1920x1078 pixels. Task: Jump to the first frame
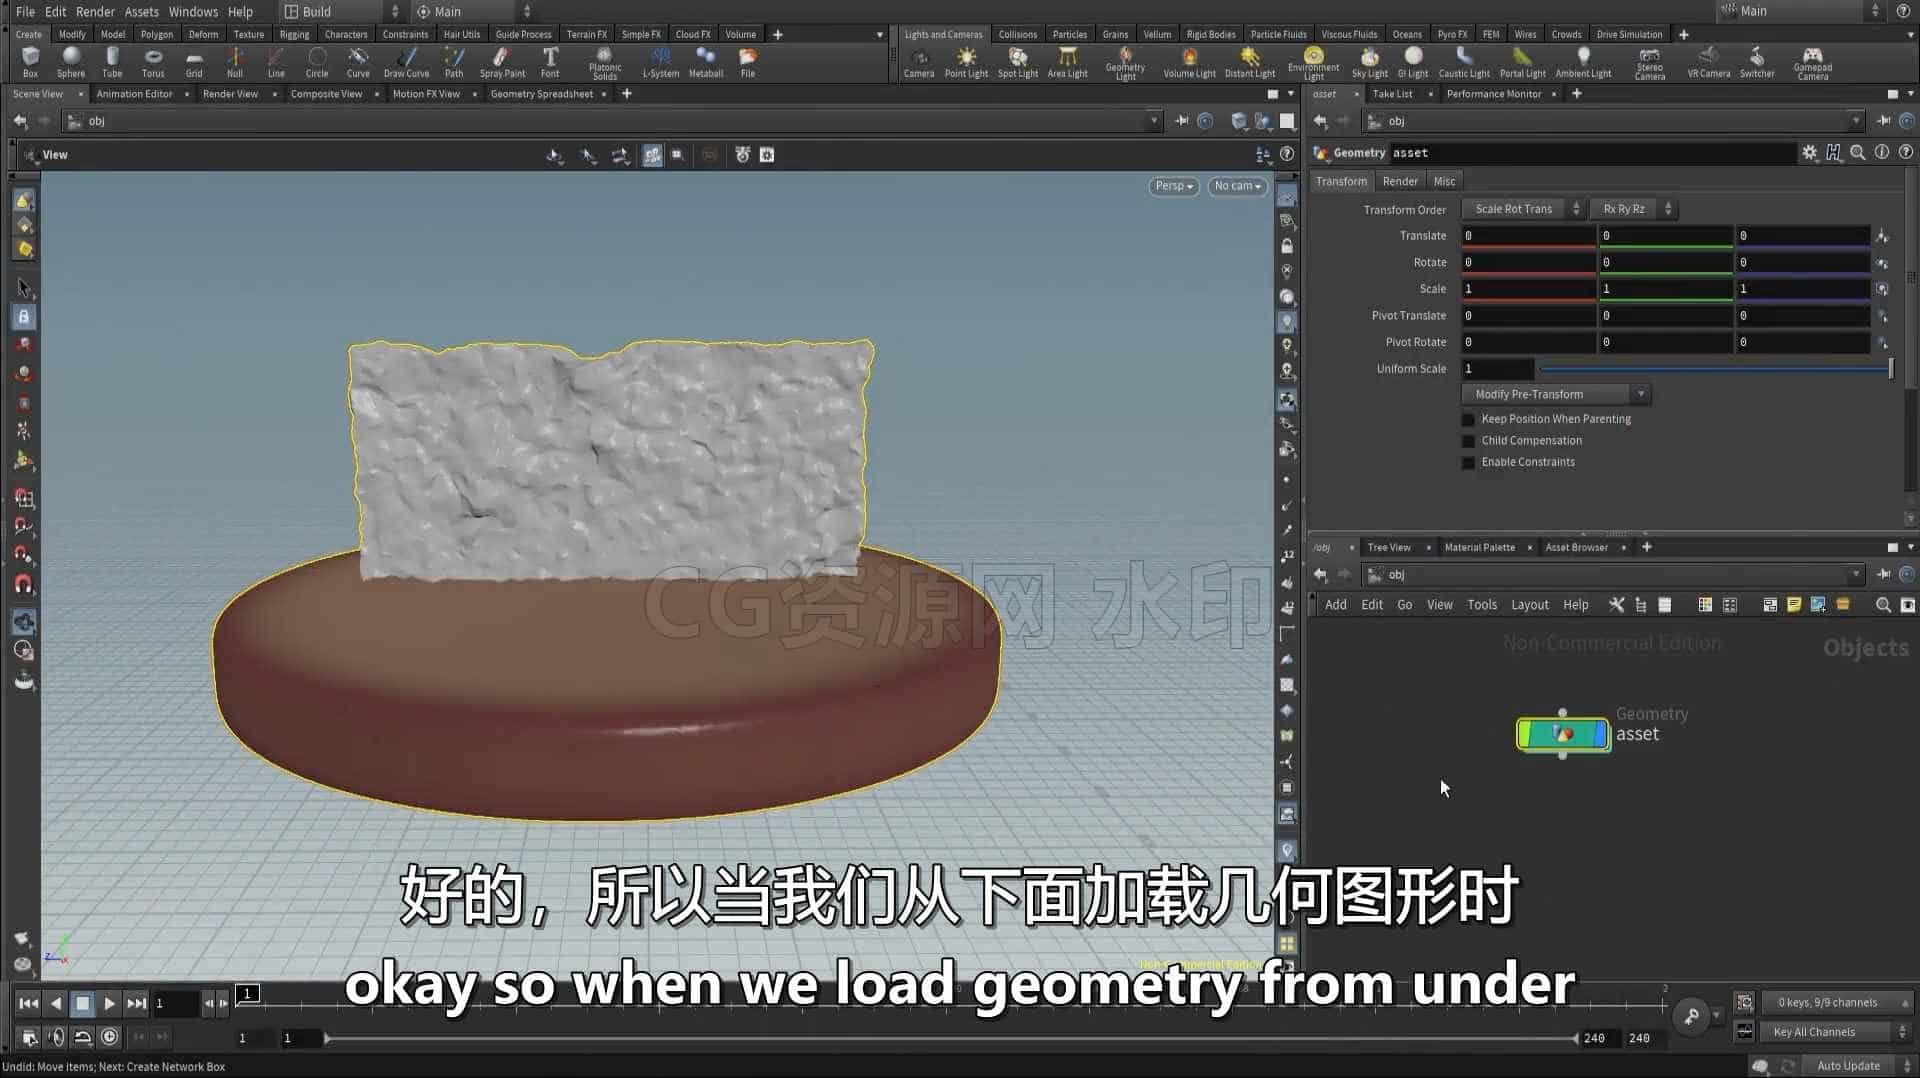coord(29,1003)
